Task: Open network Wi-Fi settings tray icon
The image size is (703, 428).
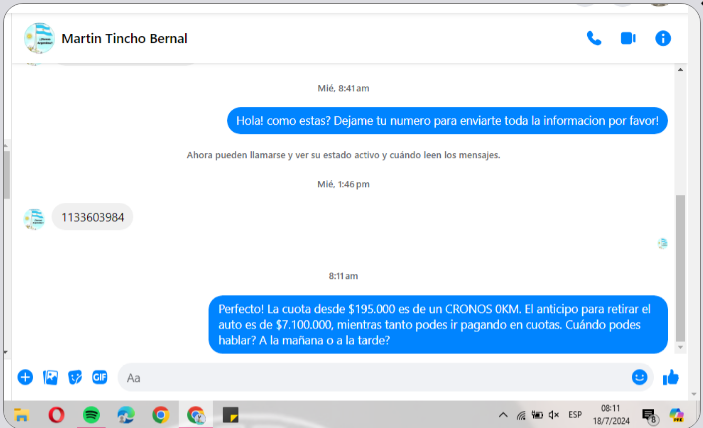Action: tap(521, 415)
